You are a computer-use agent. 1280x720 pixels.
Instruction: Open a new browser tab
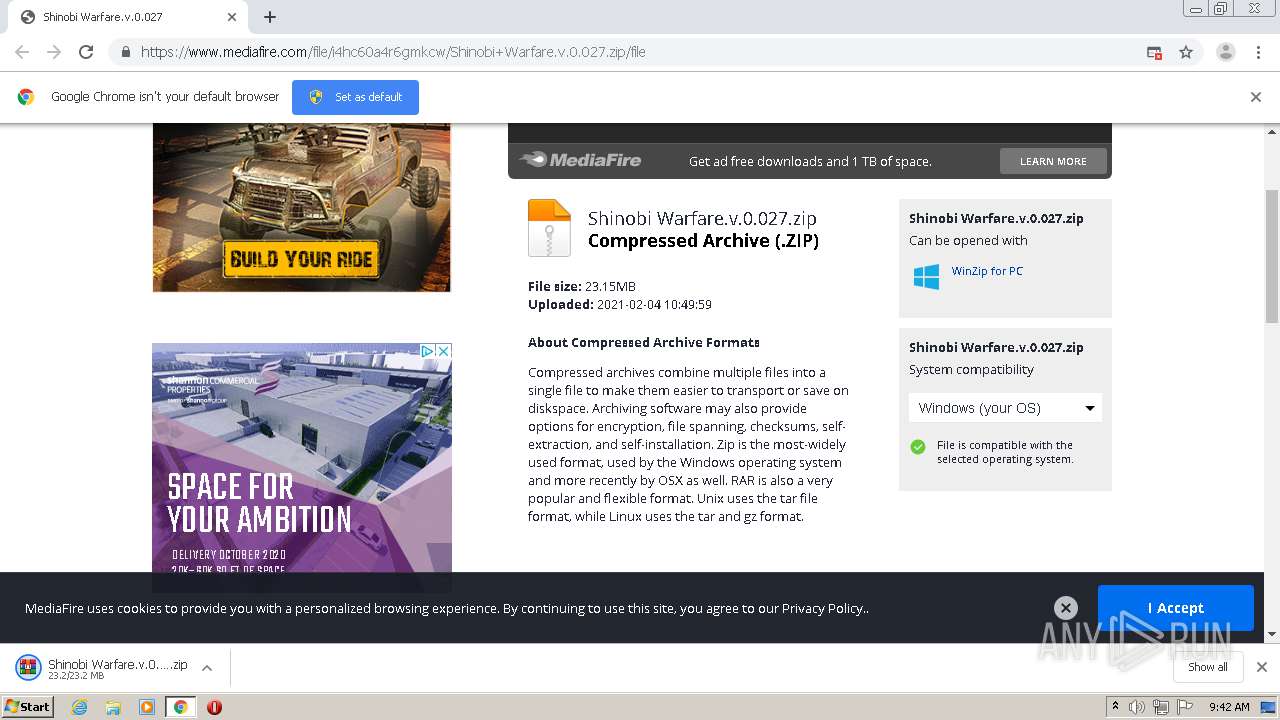(270, 17)
